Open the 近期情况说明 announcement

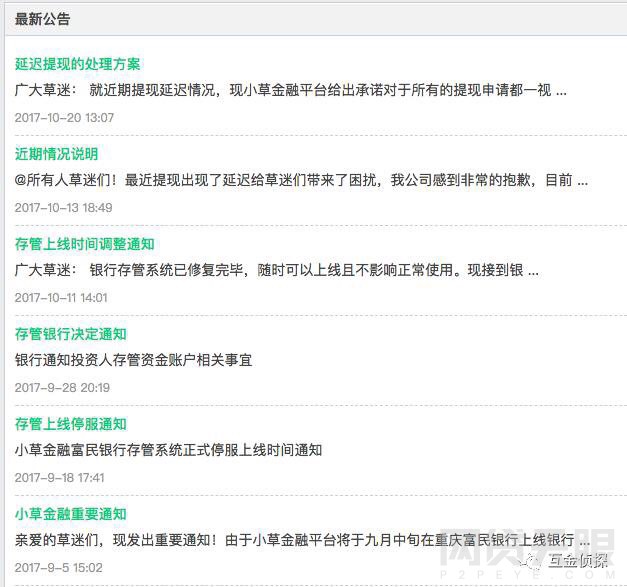(x=56, y=154)
